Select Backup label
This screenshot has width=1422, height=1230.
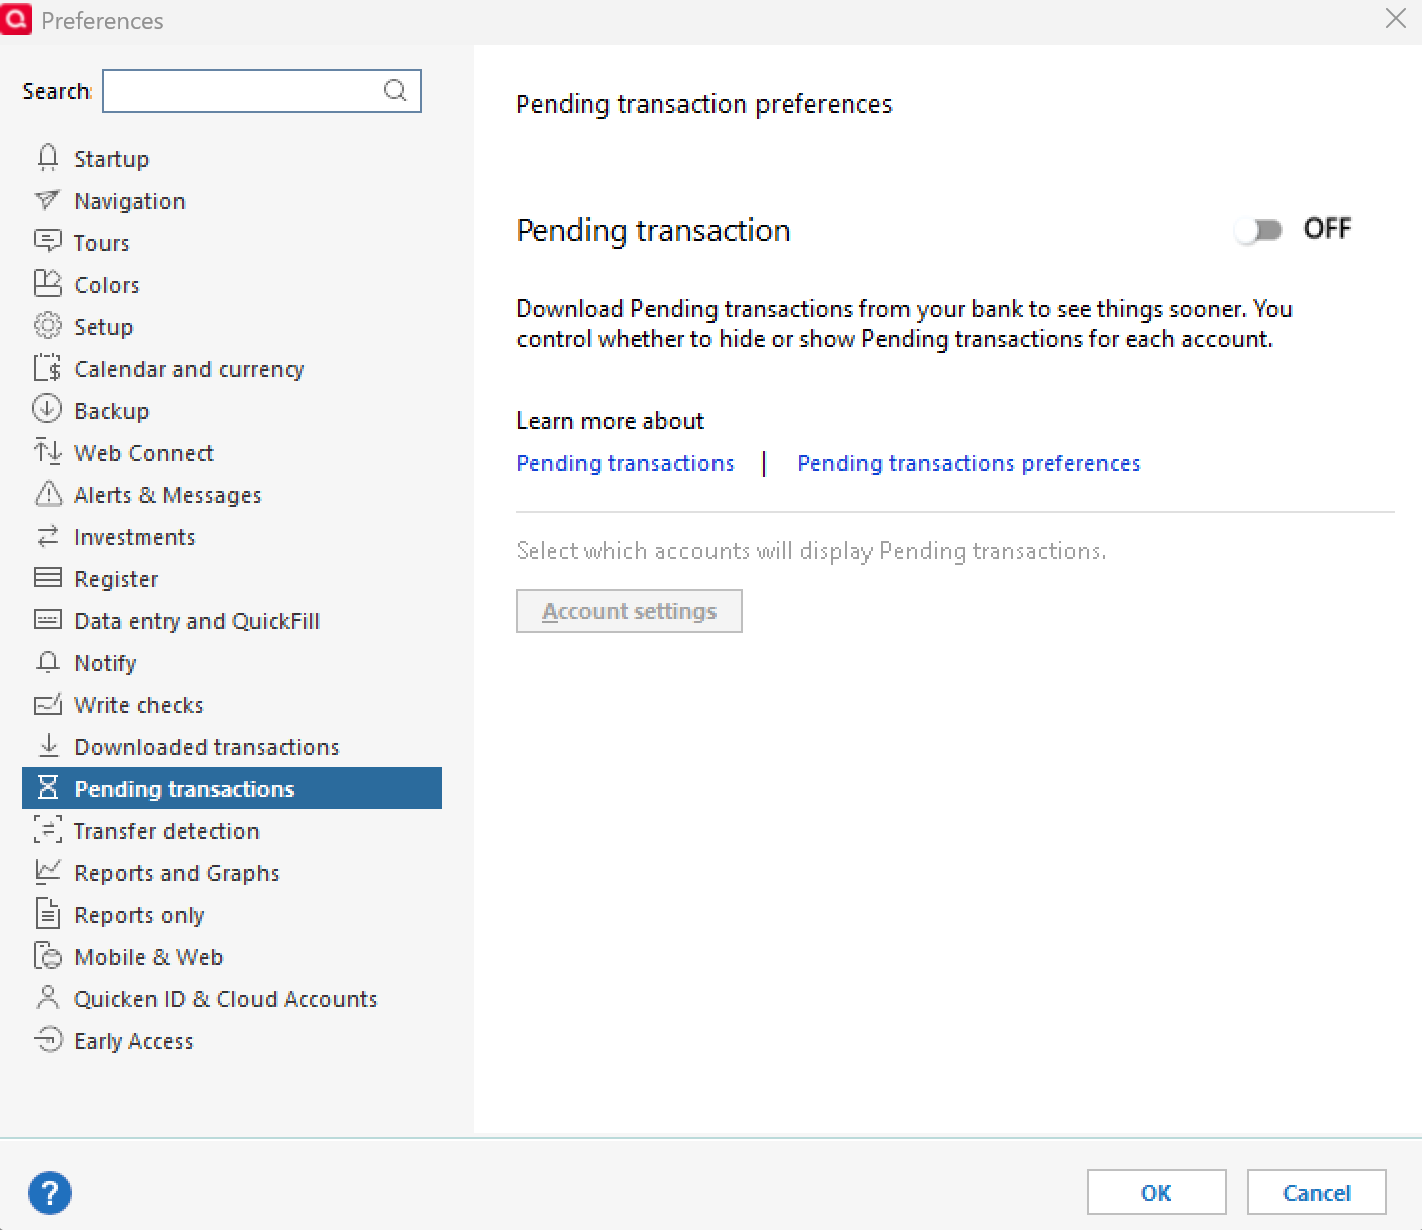point(112,411)
